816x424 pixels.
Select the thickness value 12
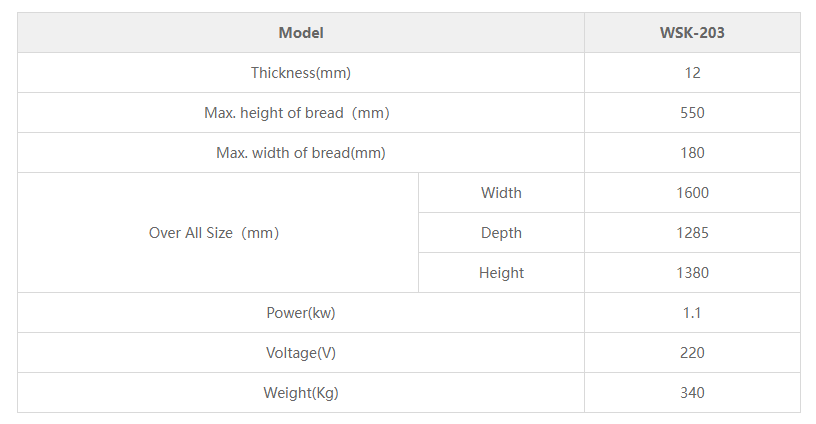[692, 73]
